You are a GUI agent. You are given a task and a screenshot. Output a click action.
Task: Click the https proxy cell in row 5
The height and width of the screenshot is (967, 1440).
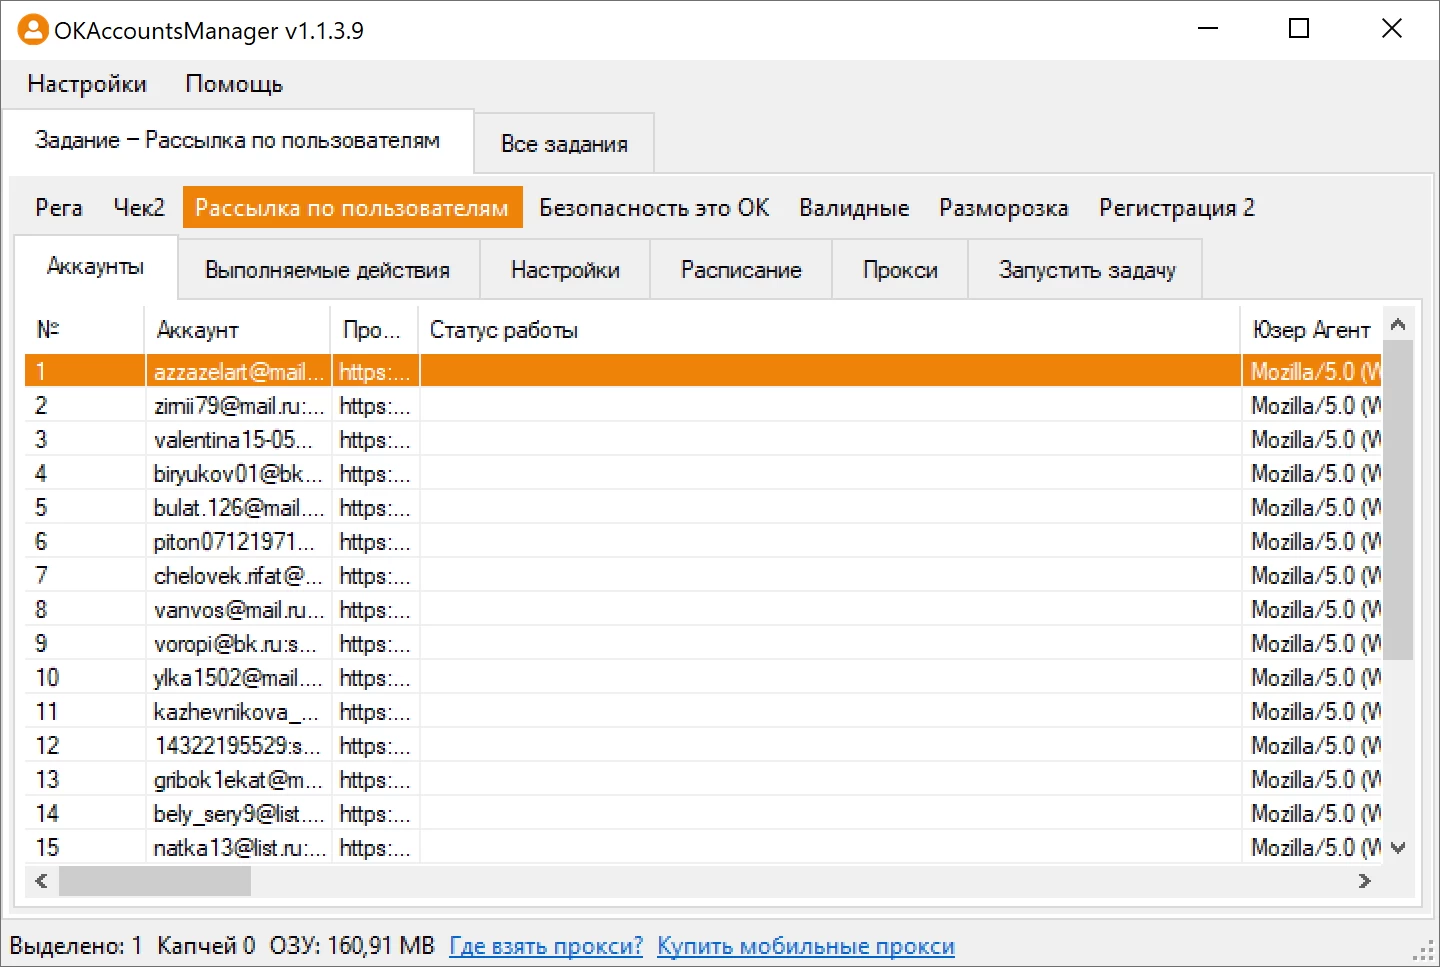click(375, 508)
